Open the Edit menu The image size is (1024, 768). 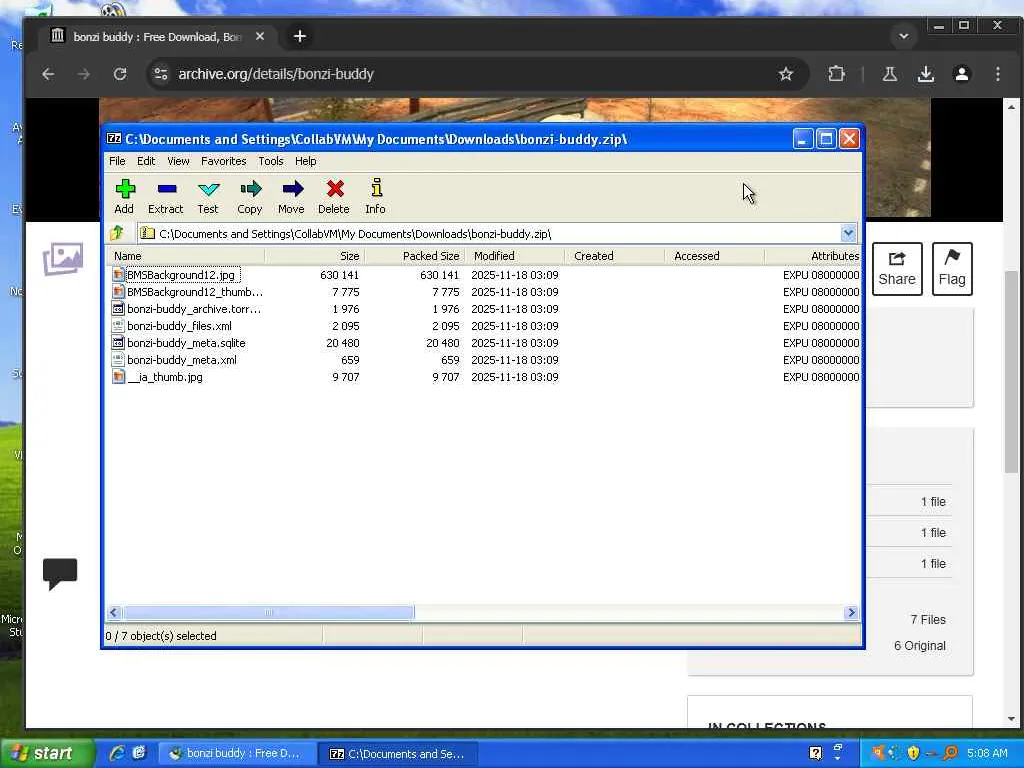pos(146,161)
